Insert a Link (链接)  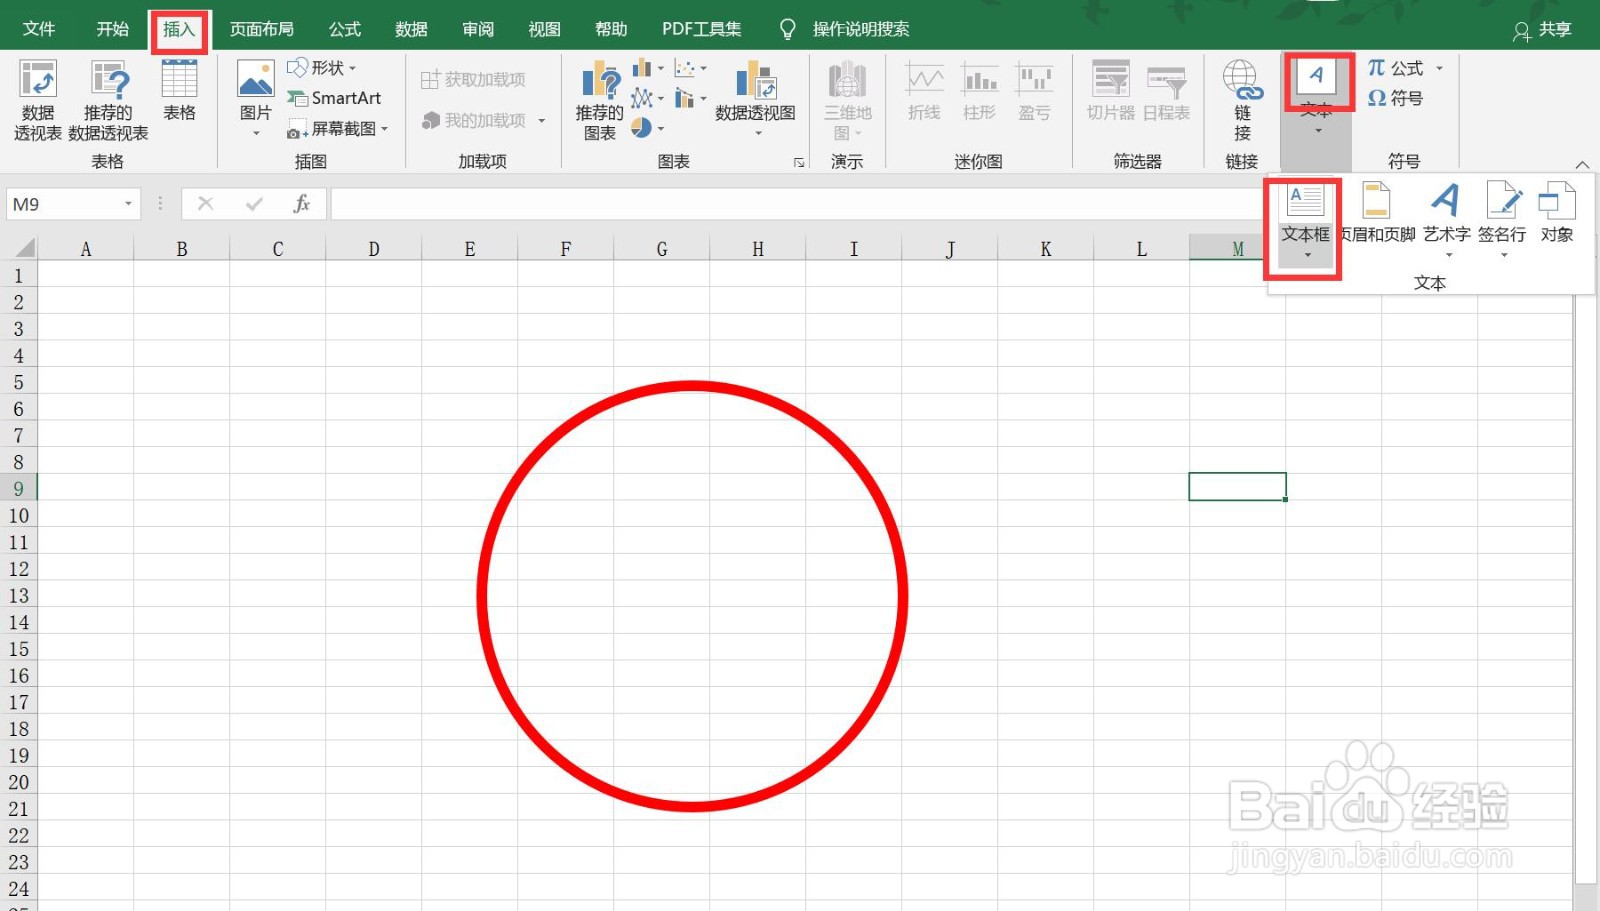coord(1242,100)
